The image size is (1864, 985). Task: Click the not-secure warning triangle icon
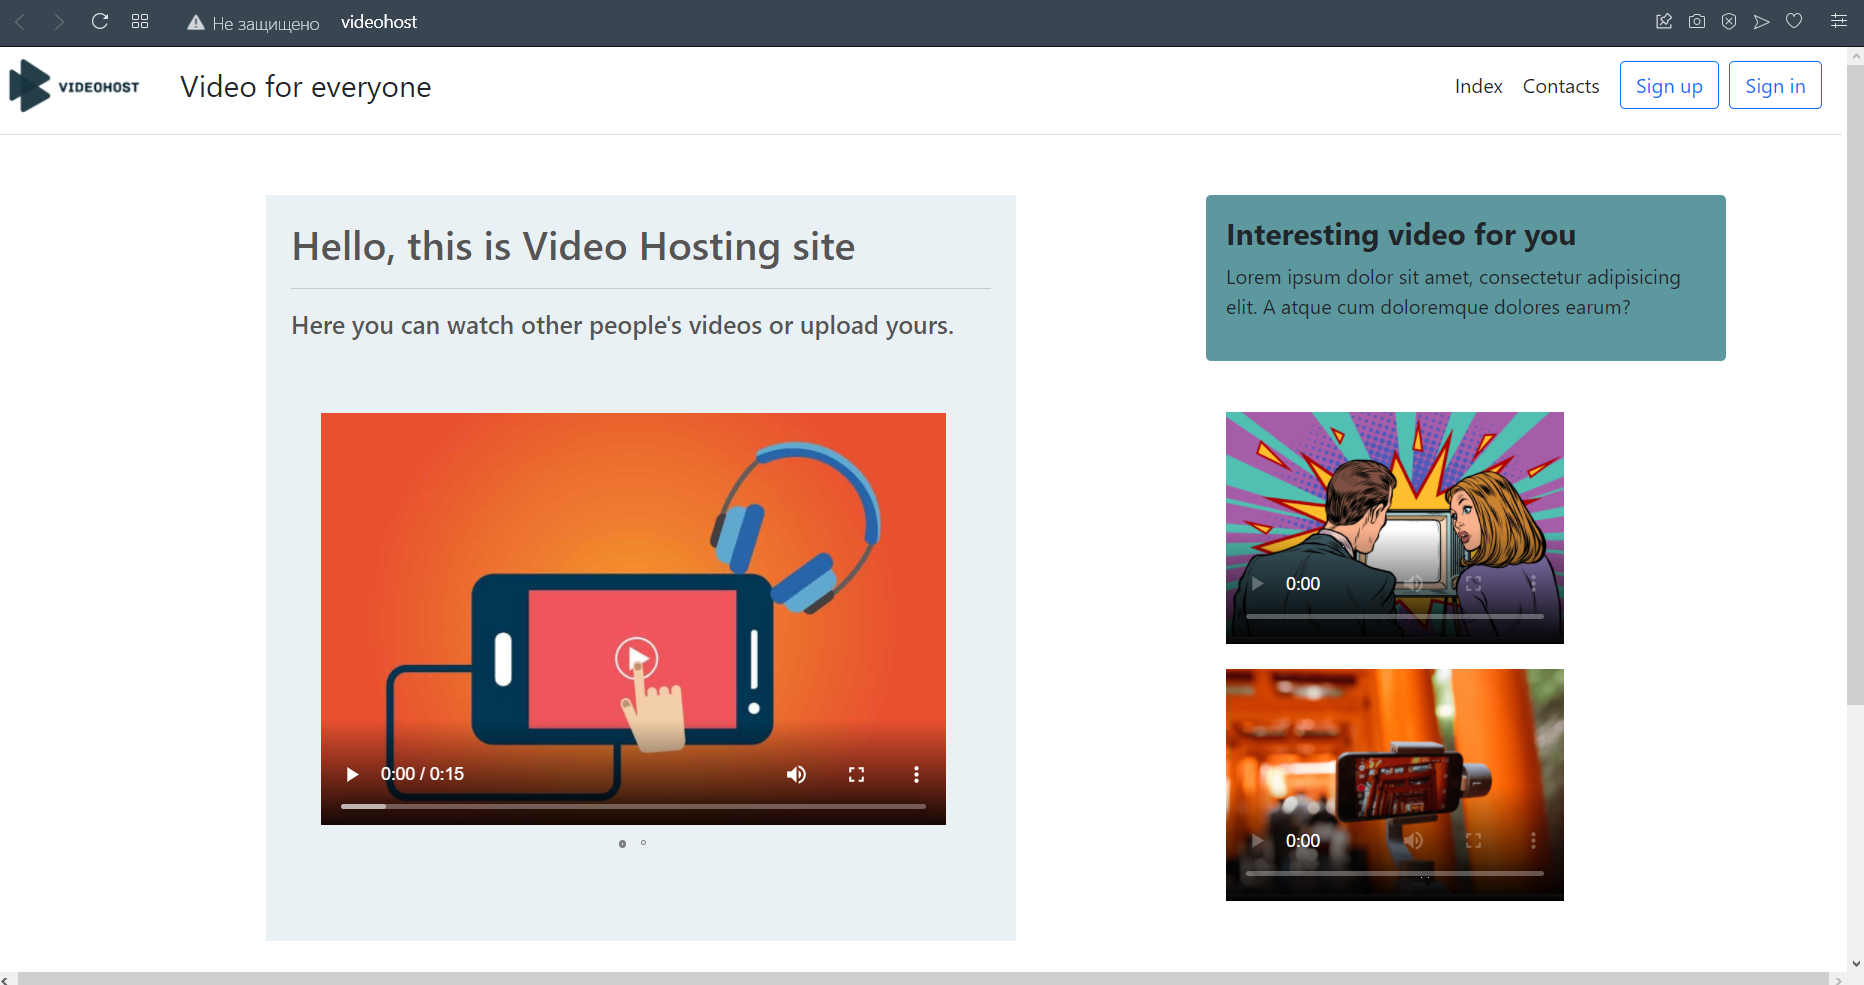tap(196, 22)
